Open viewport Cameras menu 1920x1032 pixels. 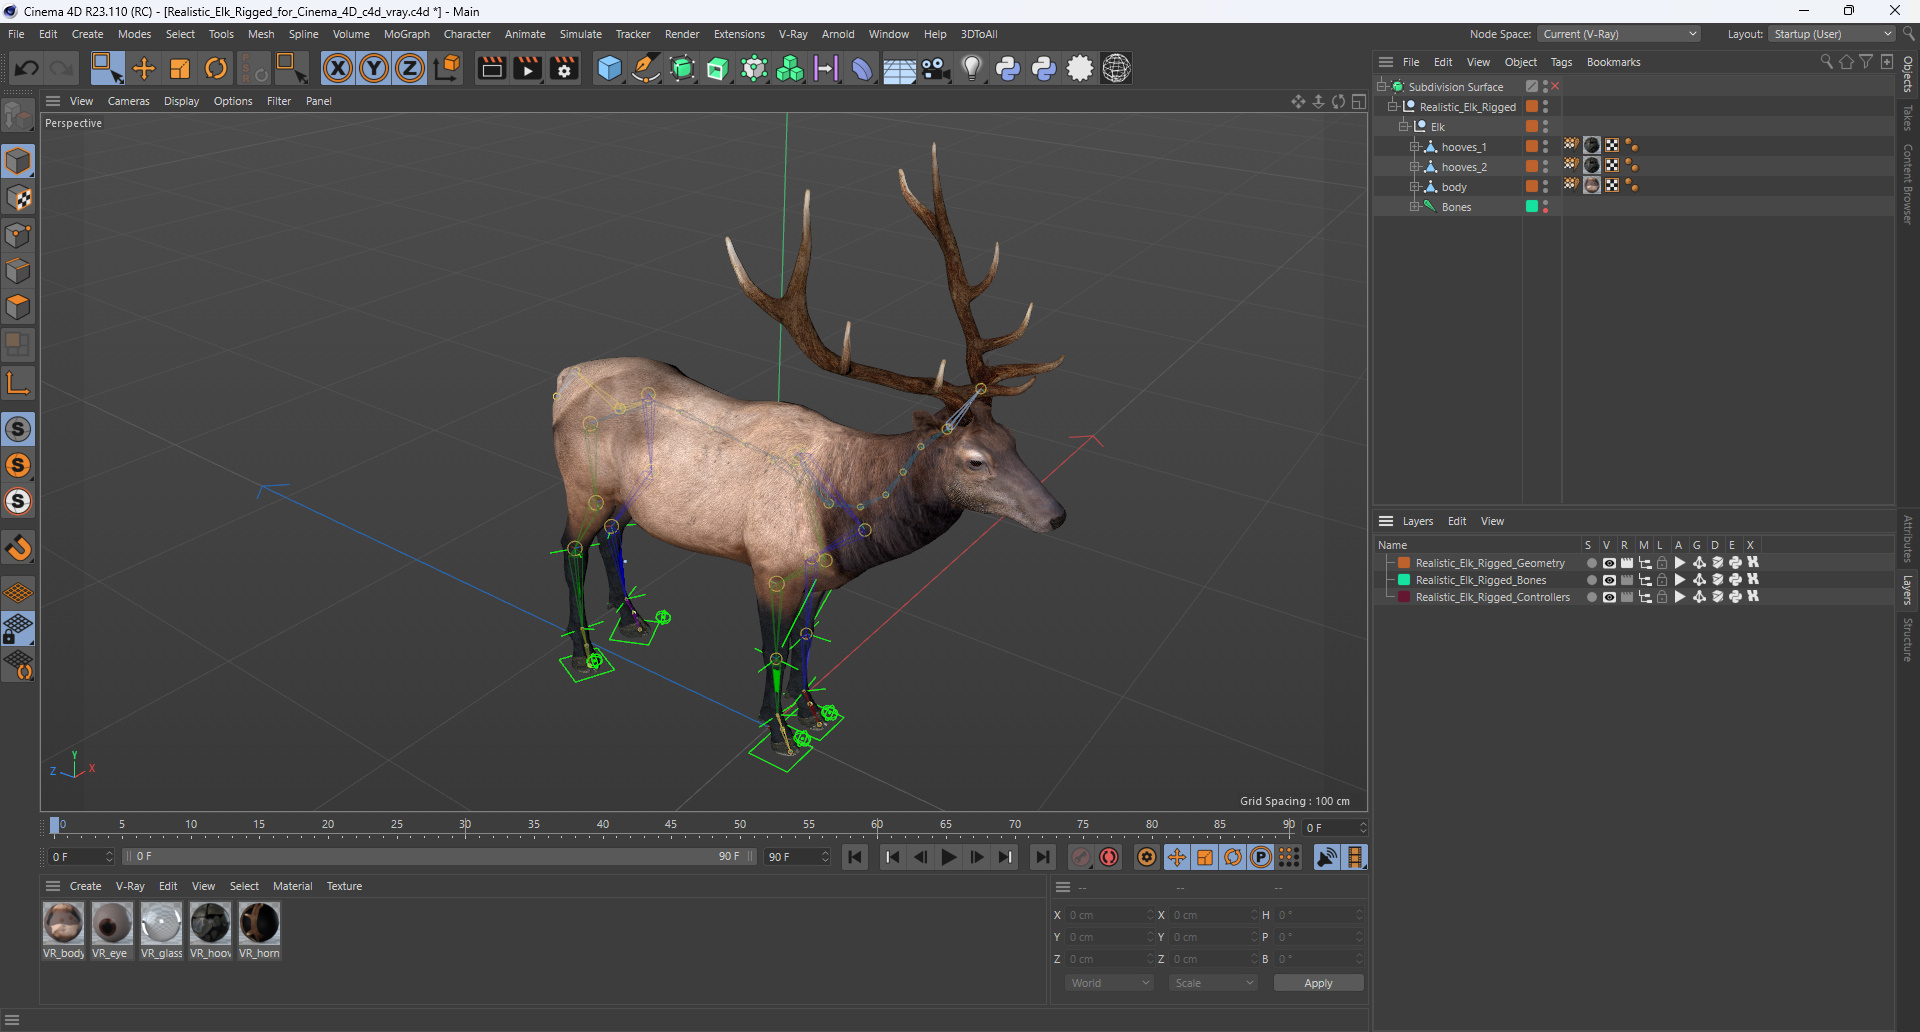128,101
